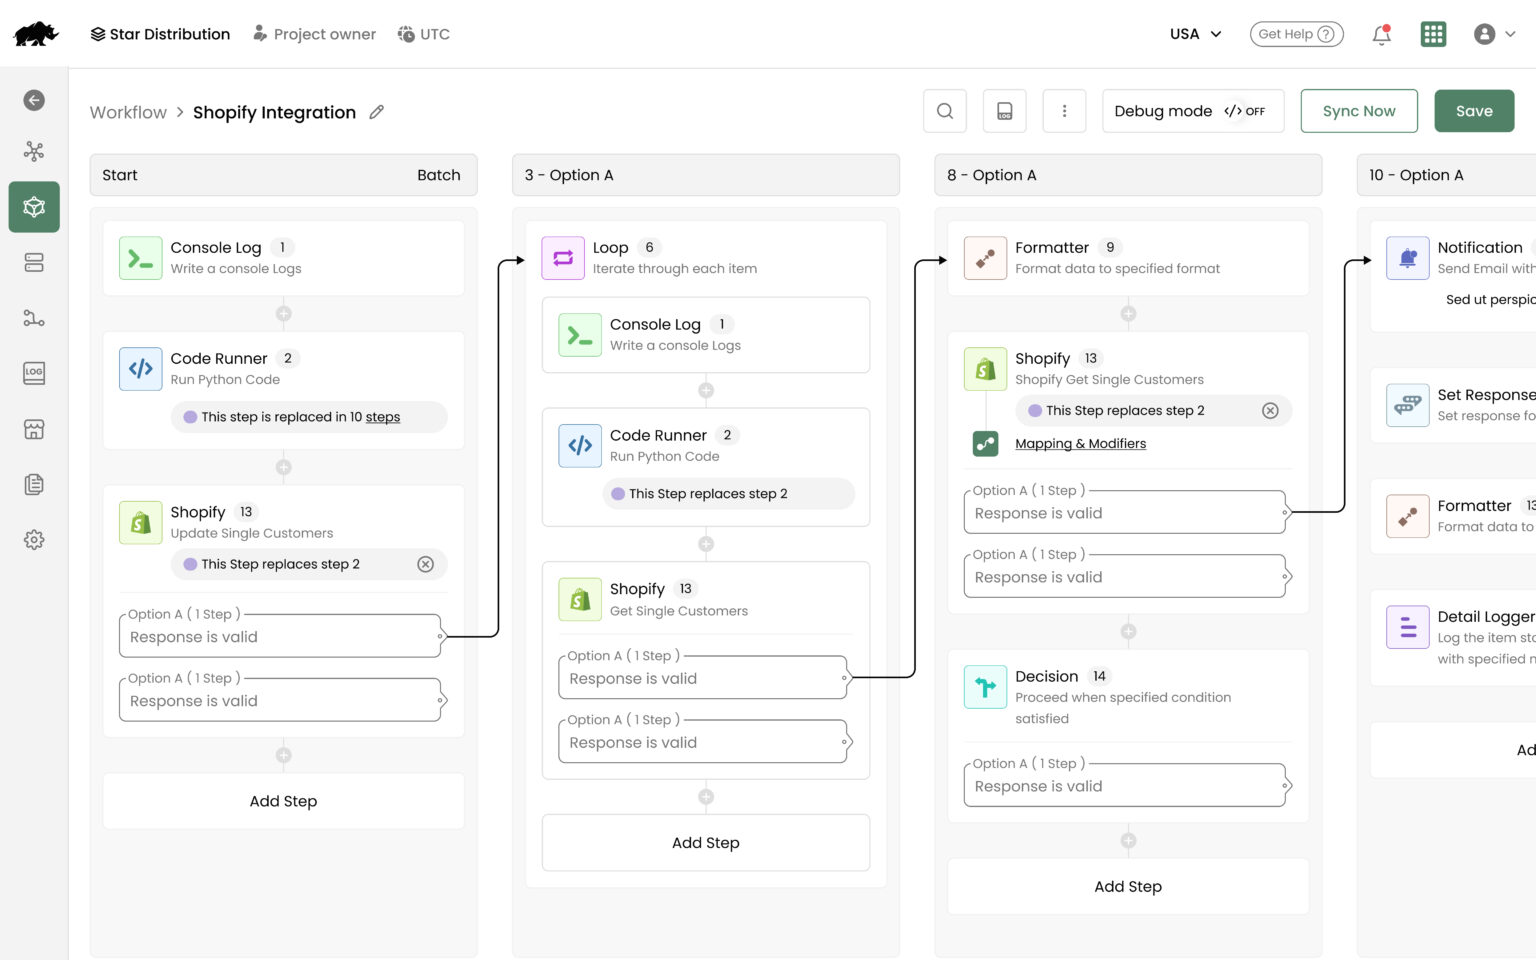The width and height of the screenshot is (1536, 960).
Task: Click the Formatter step icon in 8 - Option A
Action: tap(985, 257)
